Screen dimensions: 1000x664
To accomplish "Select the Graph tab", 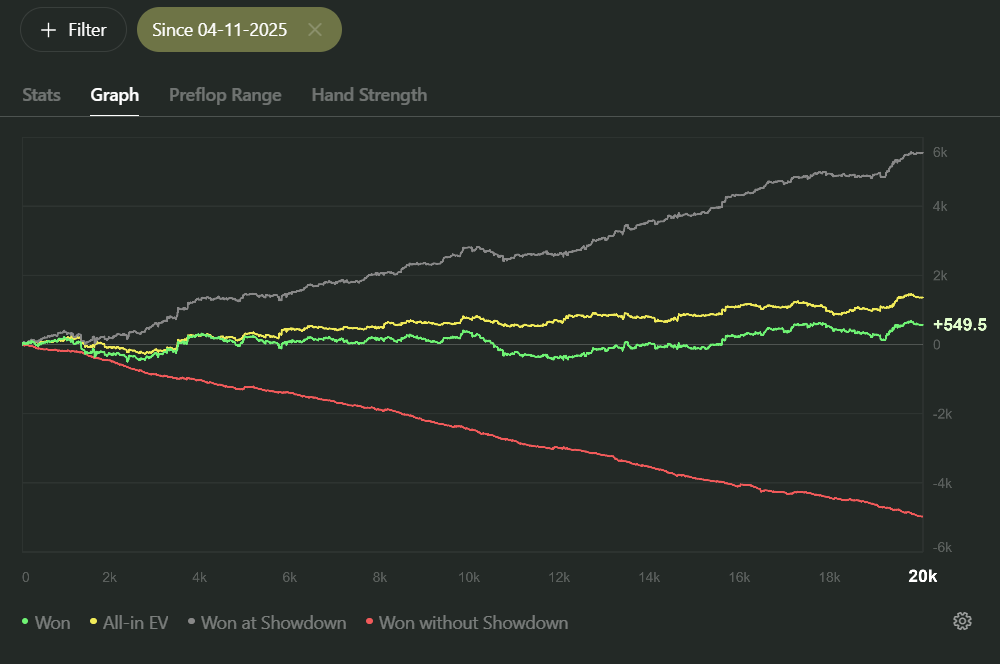I will [114, 95].
